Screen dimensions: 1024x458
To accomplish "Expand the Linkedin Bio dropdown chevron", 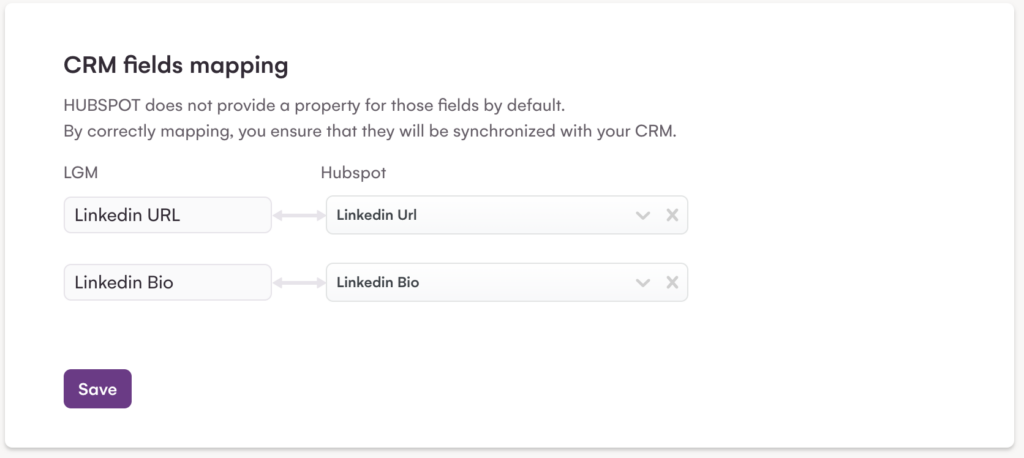I will pos(643,282).
